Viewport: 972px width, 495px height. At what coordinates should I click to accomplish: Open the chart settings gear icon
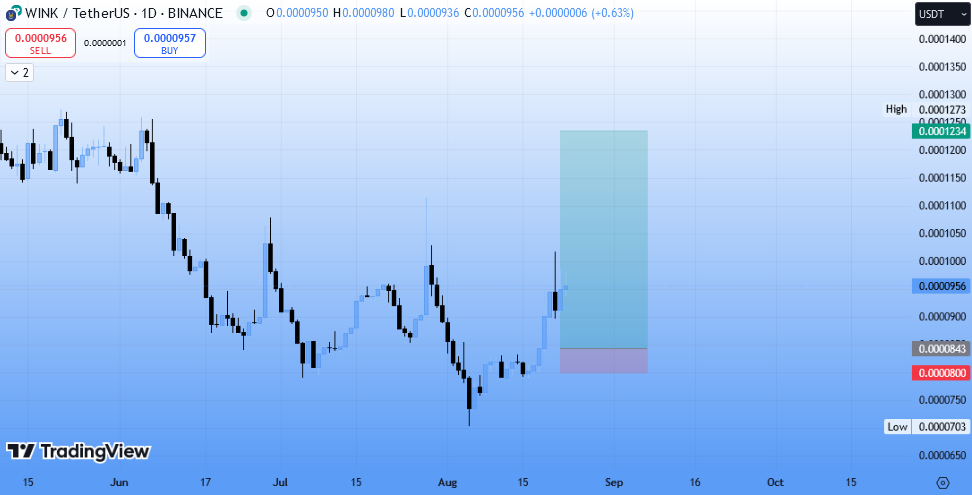pos(943,483)
